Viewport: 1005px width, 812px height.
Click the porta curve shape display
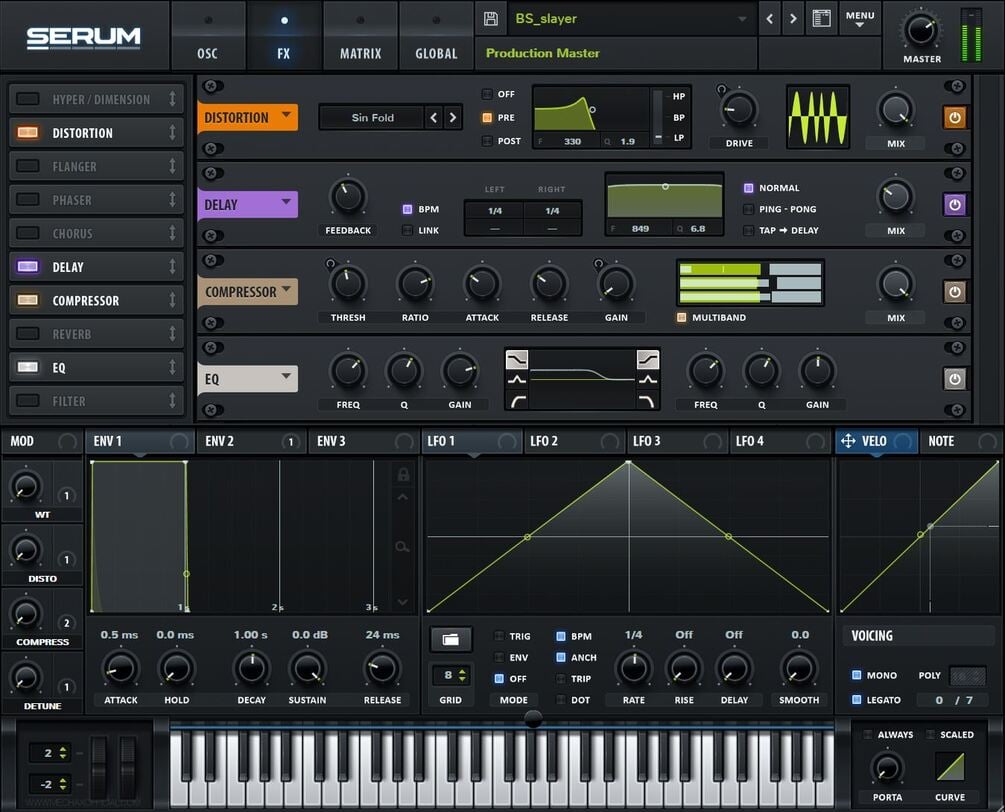tap(950, 767)
